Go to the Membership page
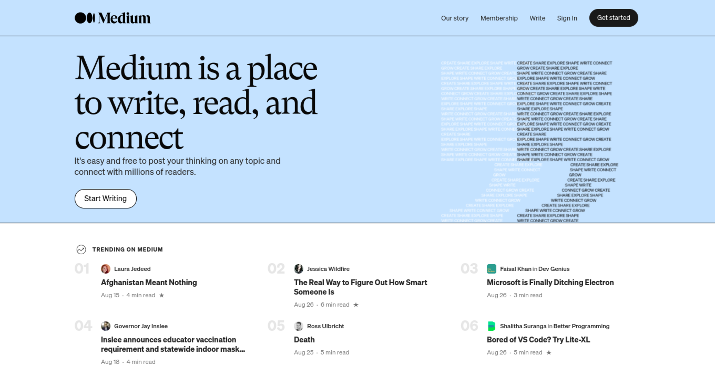The height and width of the screenshot is (366, 715). pos(499,18)
